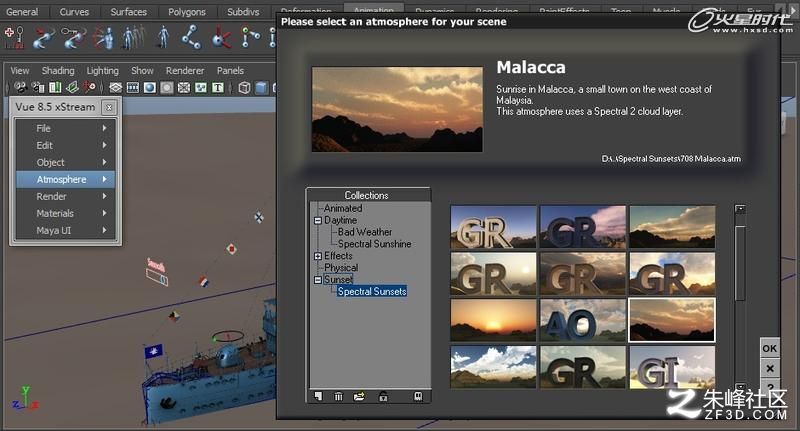Select the three connected joints shelf icon
Viewport: 800px width, 431px height.
[x=191, y=38]
